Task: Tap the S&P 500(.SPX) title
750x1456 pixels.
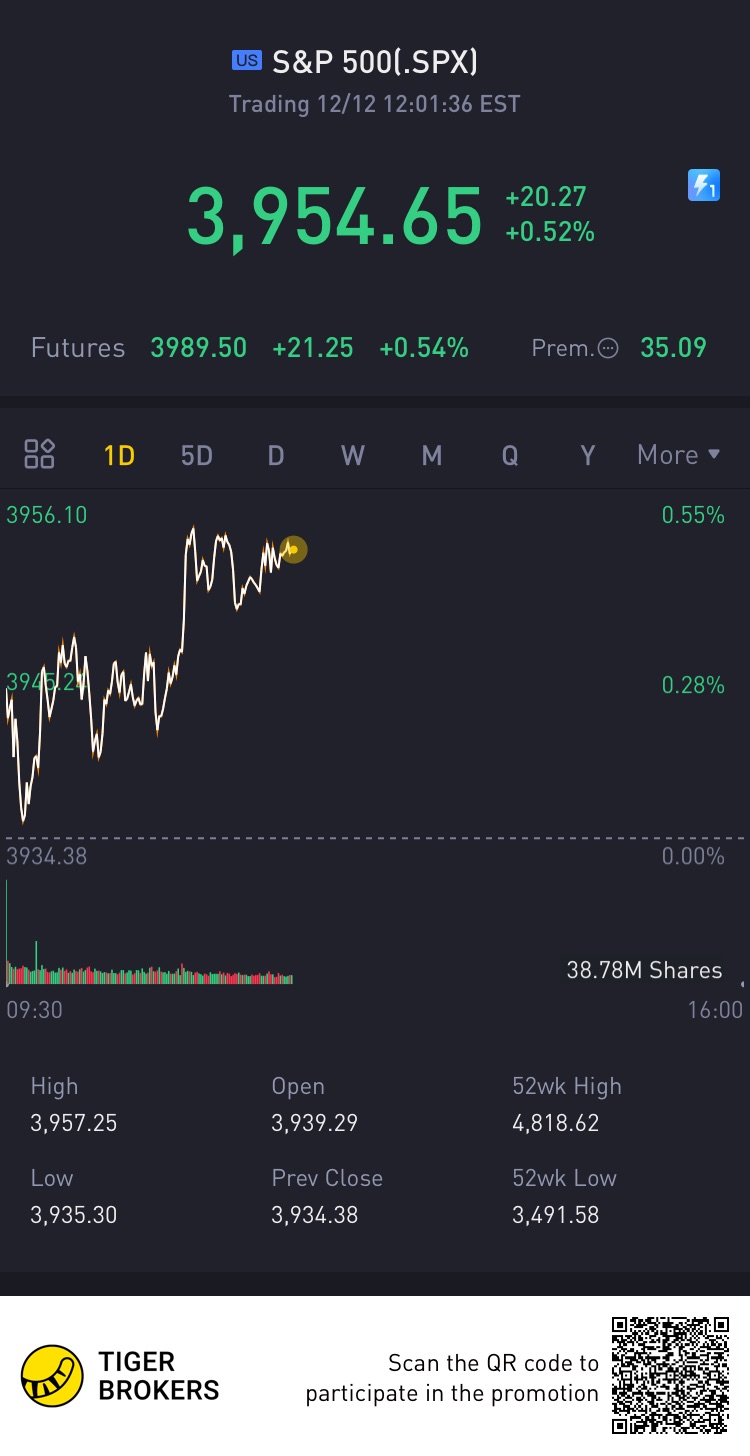Action: (374, 62)
